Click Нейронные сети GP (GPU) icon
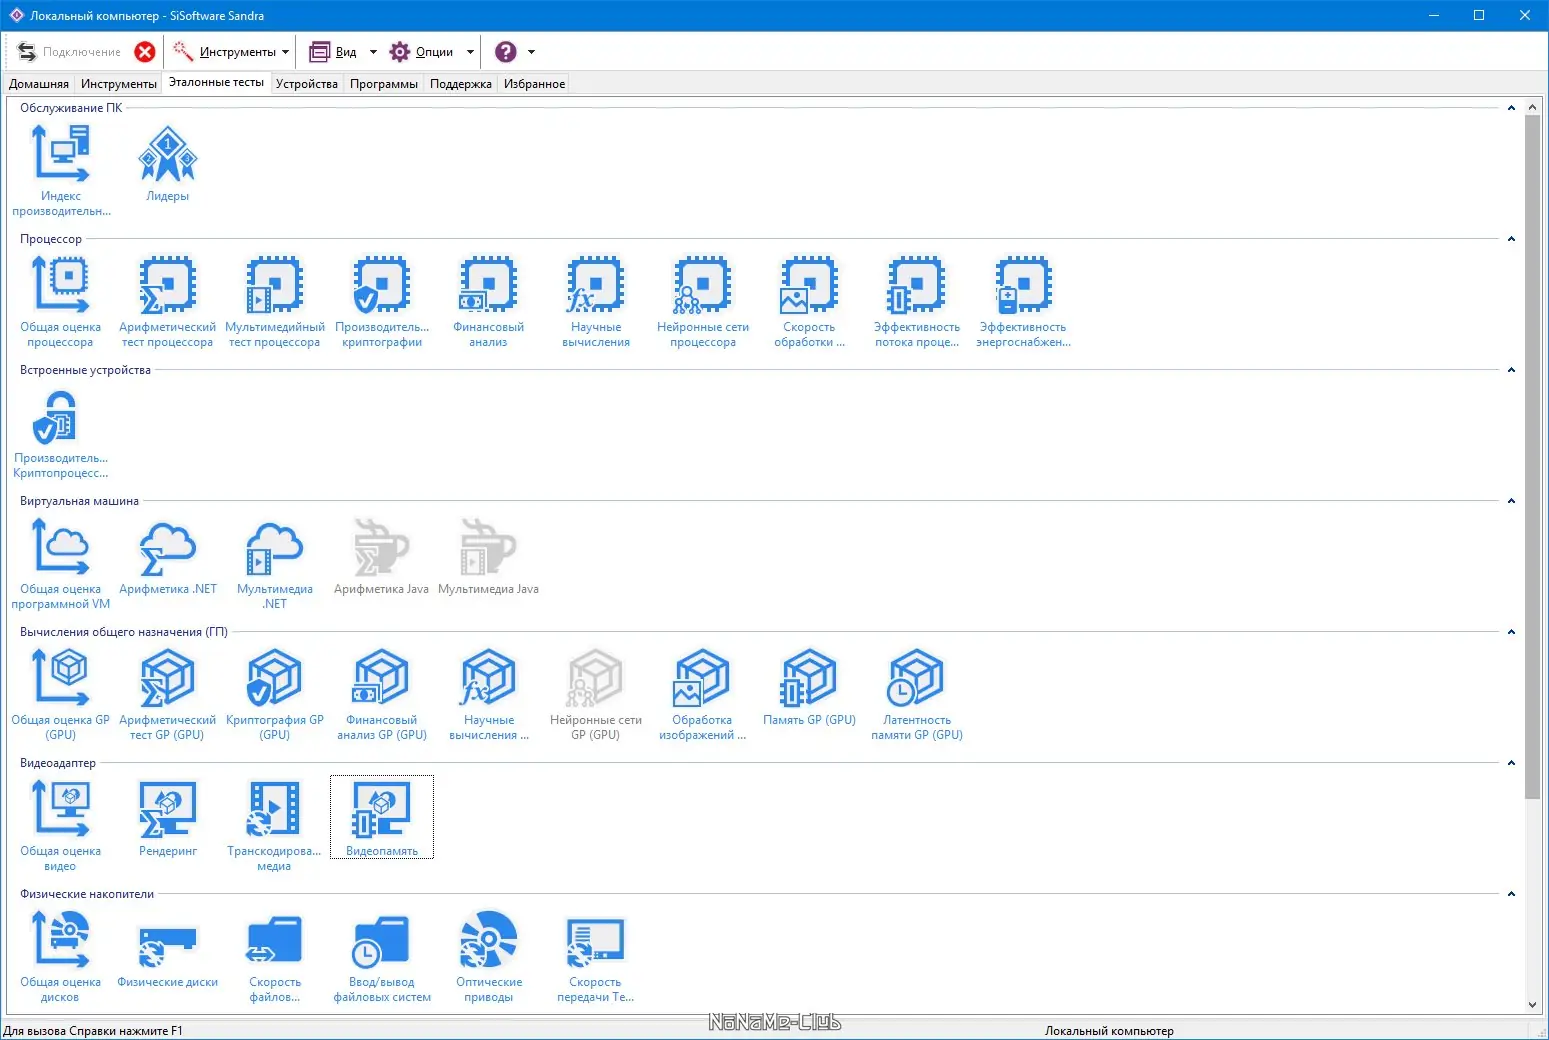The image size is (1549, 1040). tap(596, 694)
